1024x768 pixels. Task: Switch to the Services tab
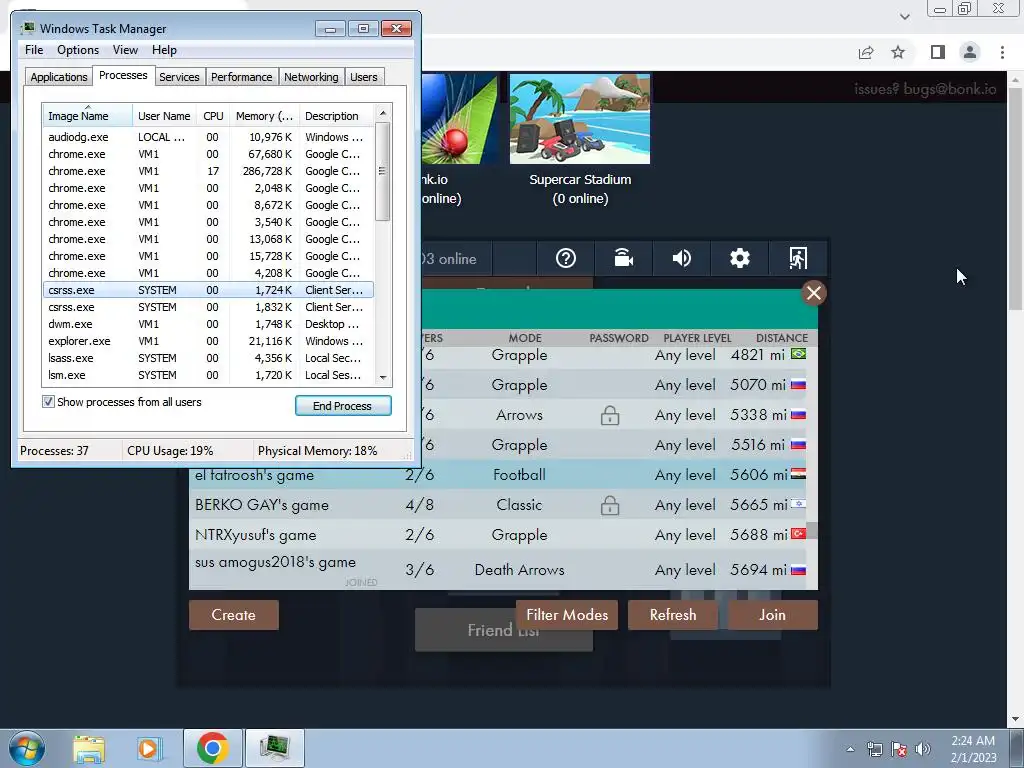pos(179,77)
